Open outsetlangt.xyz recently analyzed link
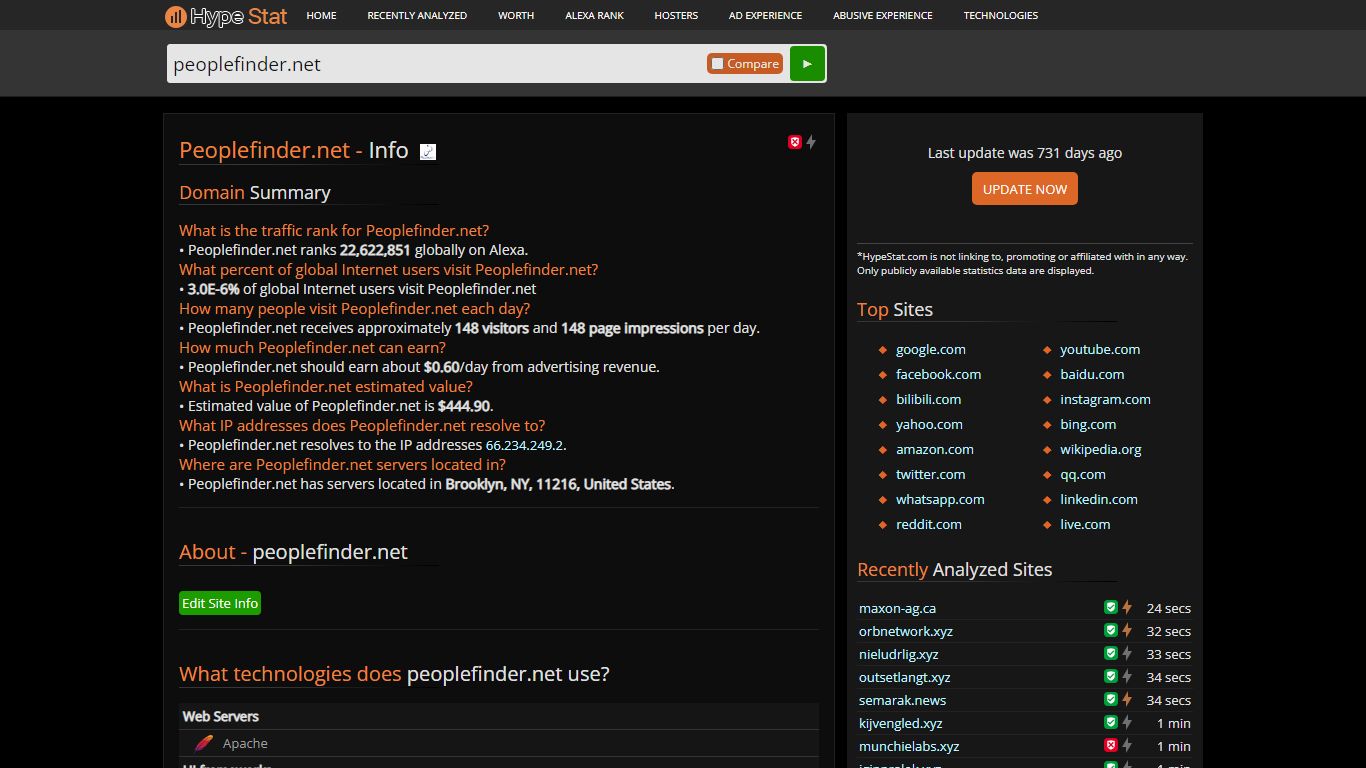 904,677
